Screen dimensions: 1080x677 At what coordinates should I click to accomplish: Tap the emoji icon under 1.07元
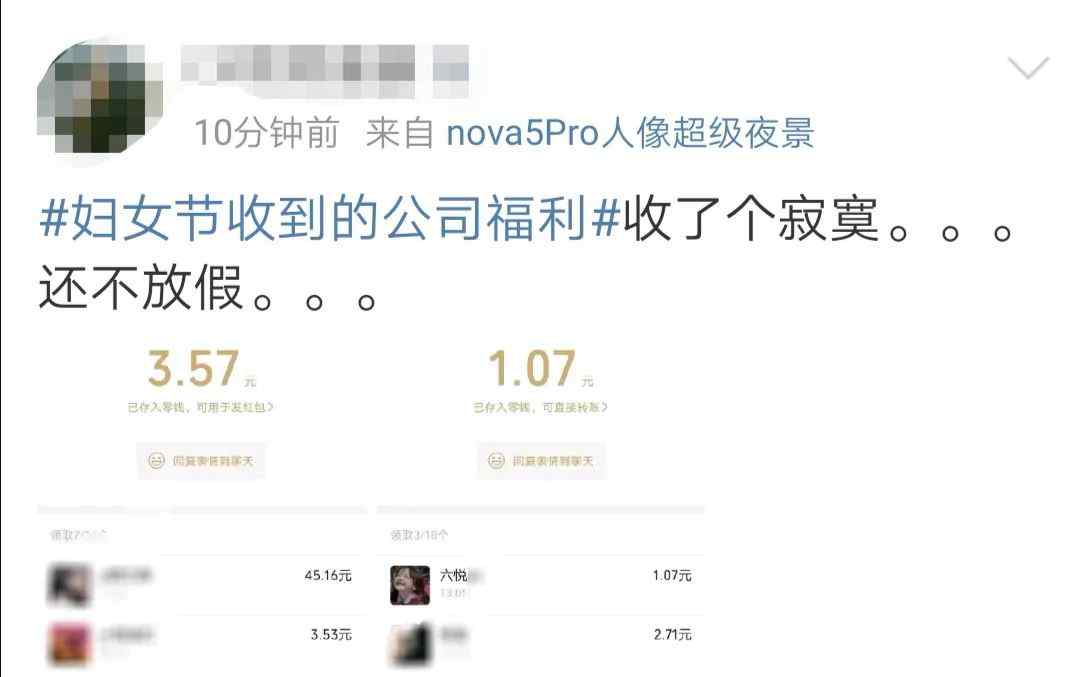tap(496, 460)
